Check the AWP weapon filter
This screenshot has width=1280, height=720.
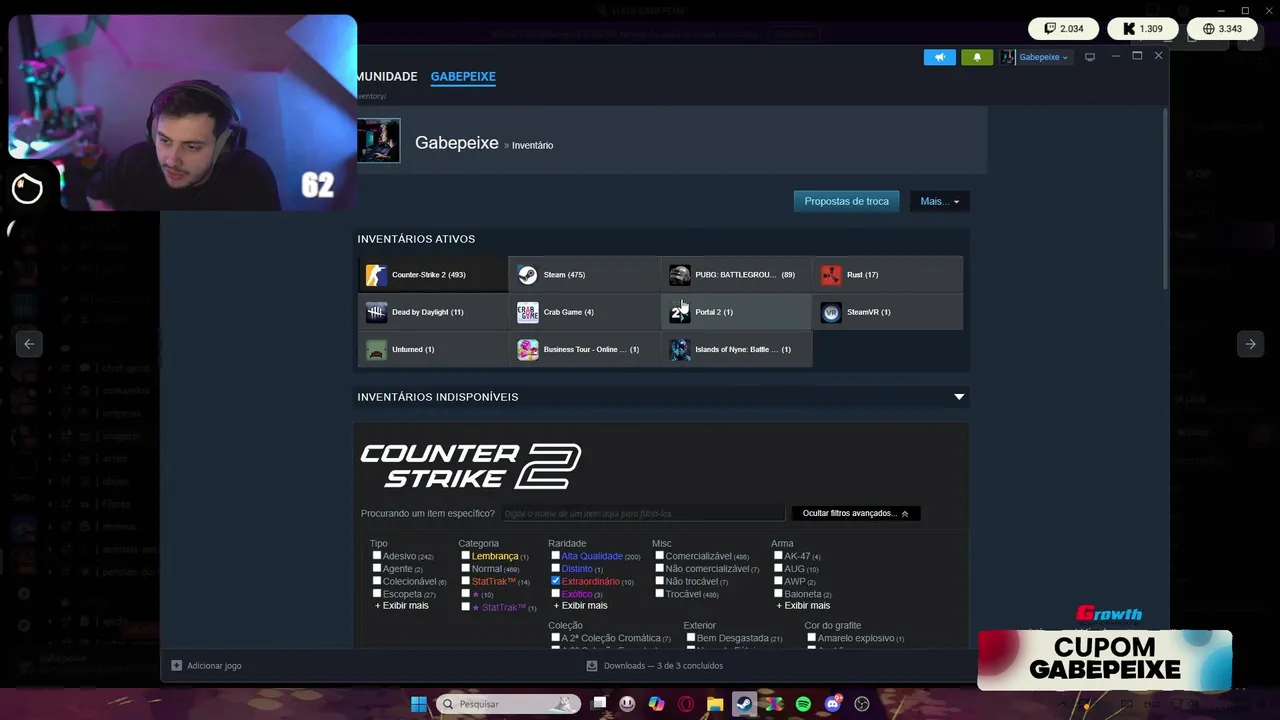click(x=778, y=581)
